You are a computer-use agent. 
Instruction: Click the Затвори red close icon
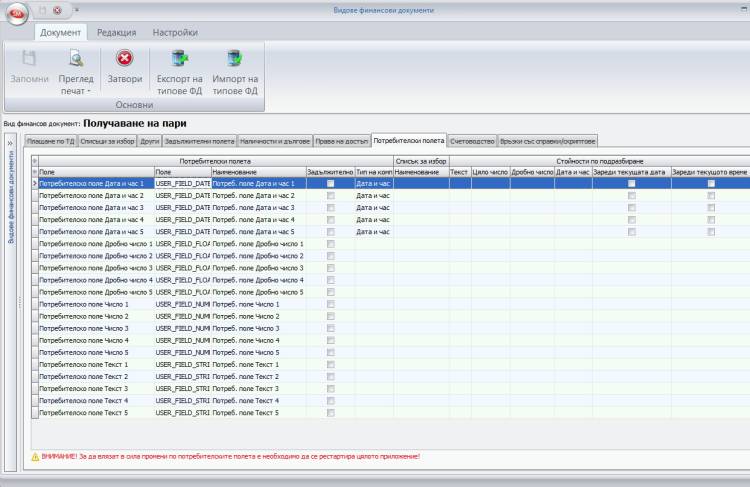[124, 58]
